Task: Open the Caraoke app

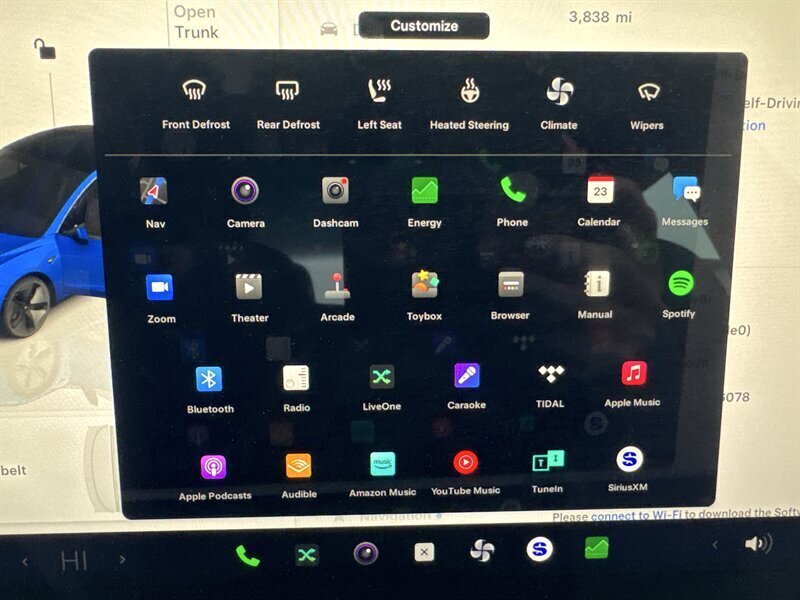Action: [x=466, y=377]
